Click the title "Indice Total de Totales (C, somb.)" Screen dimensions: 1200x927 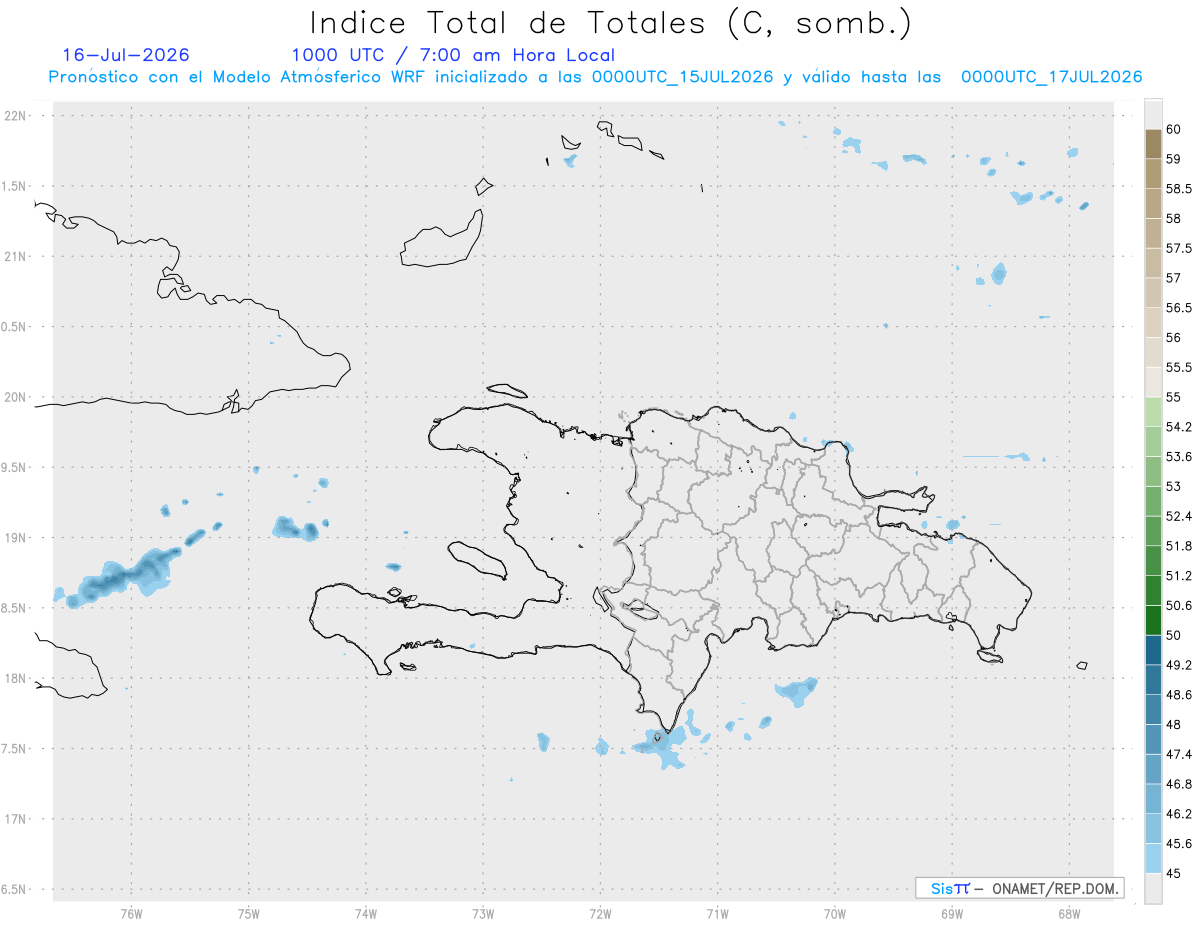[x=610, y=22]
